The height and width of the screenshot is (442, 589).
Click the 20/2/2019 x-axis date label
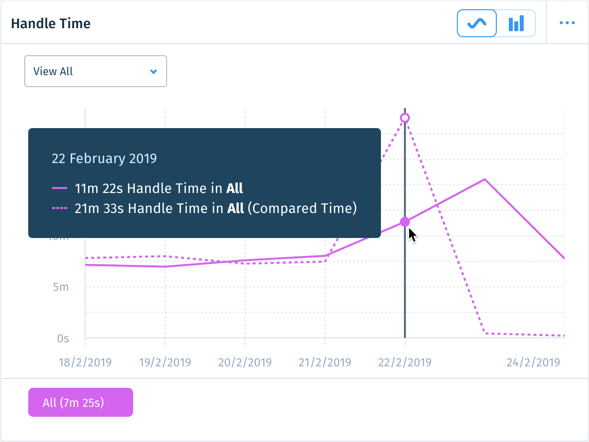[x=245, y=362]
